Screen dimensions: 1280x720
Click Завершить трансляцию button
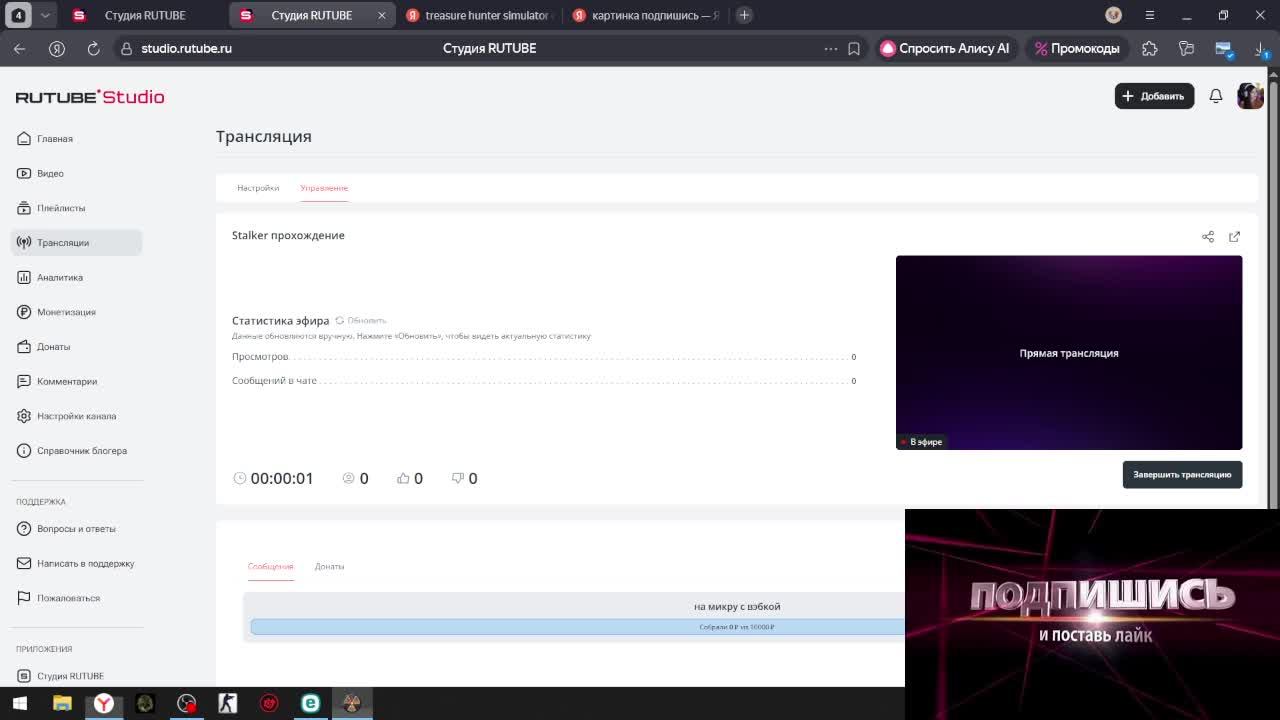pos(1182,475)
